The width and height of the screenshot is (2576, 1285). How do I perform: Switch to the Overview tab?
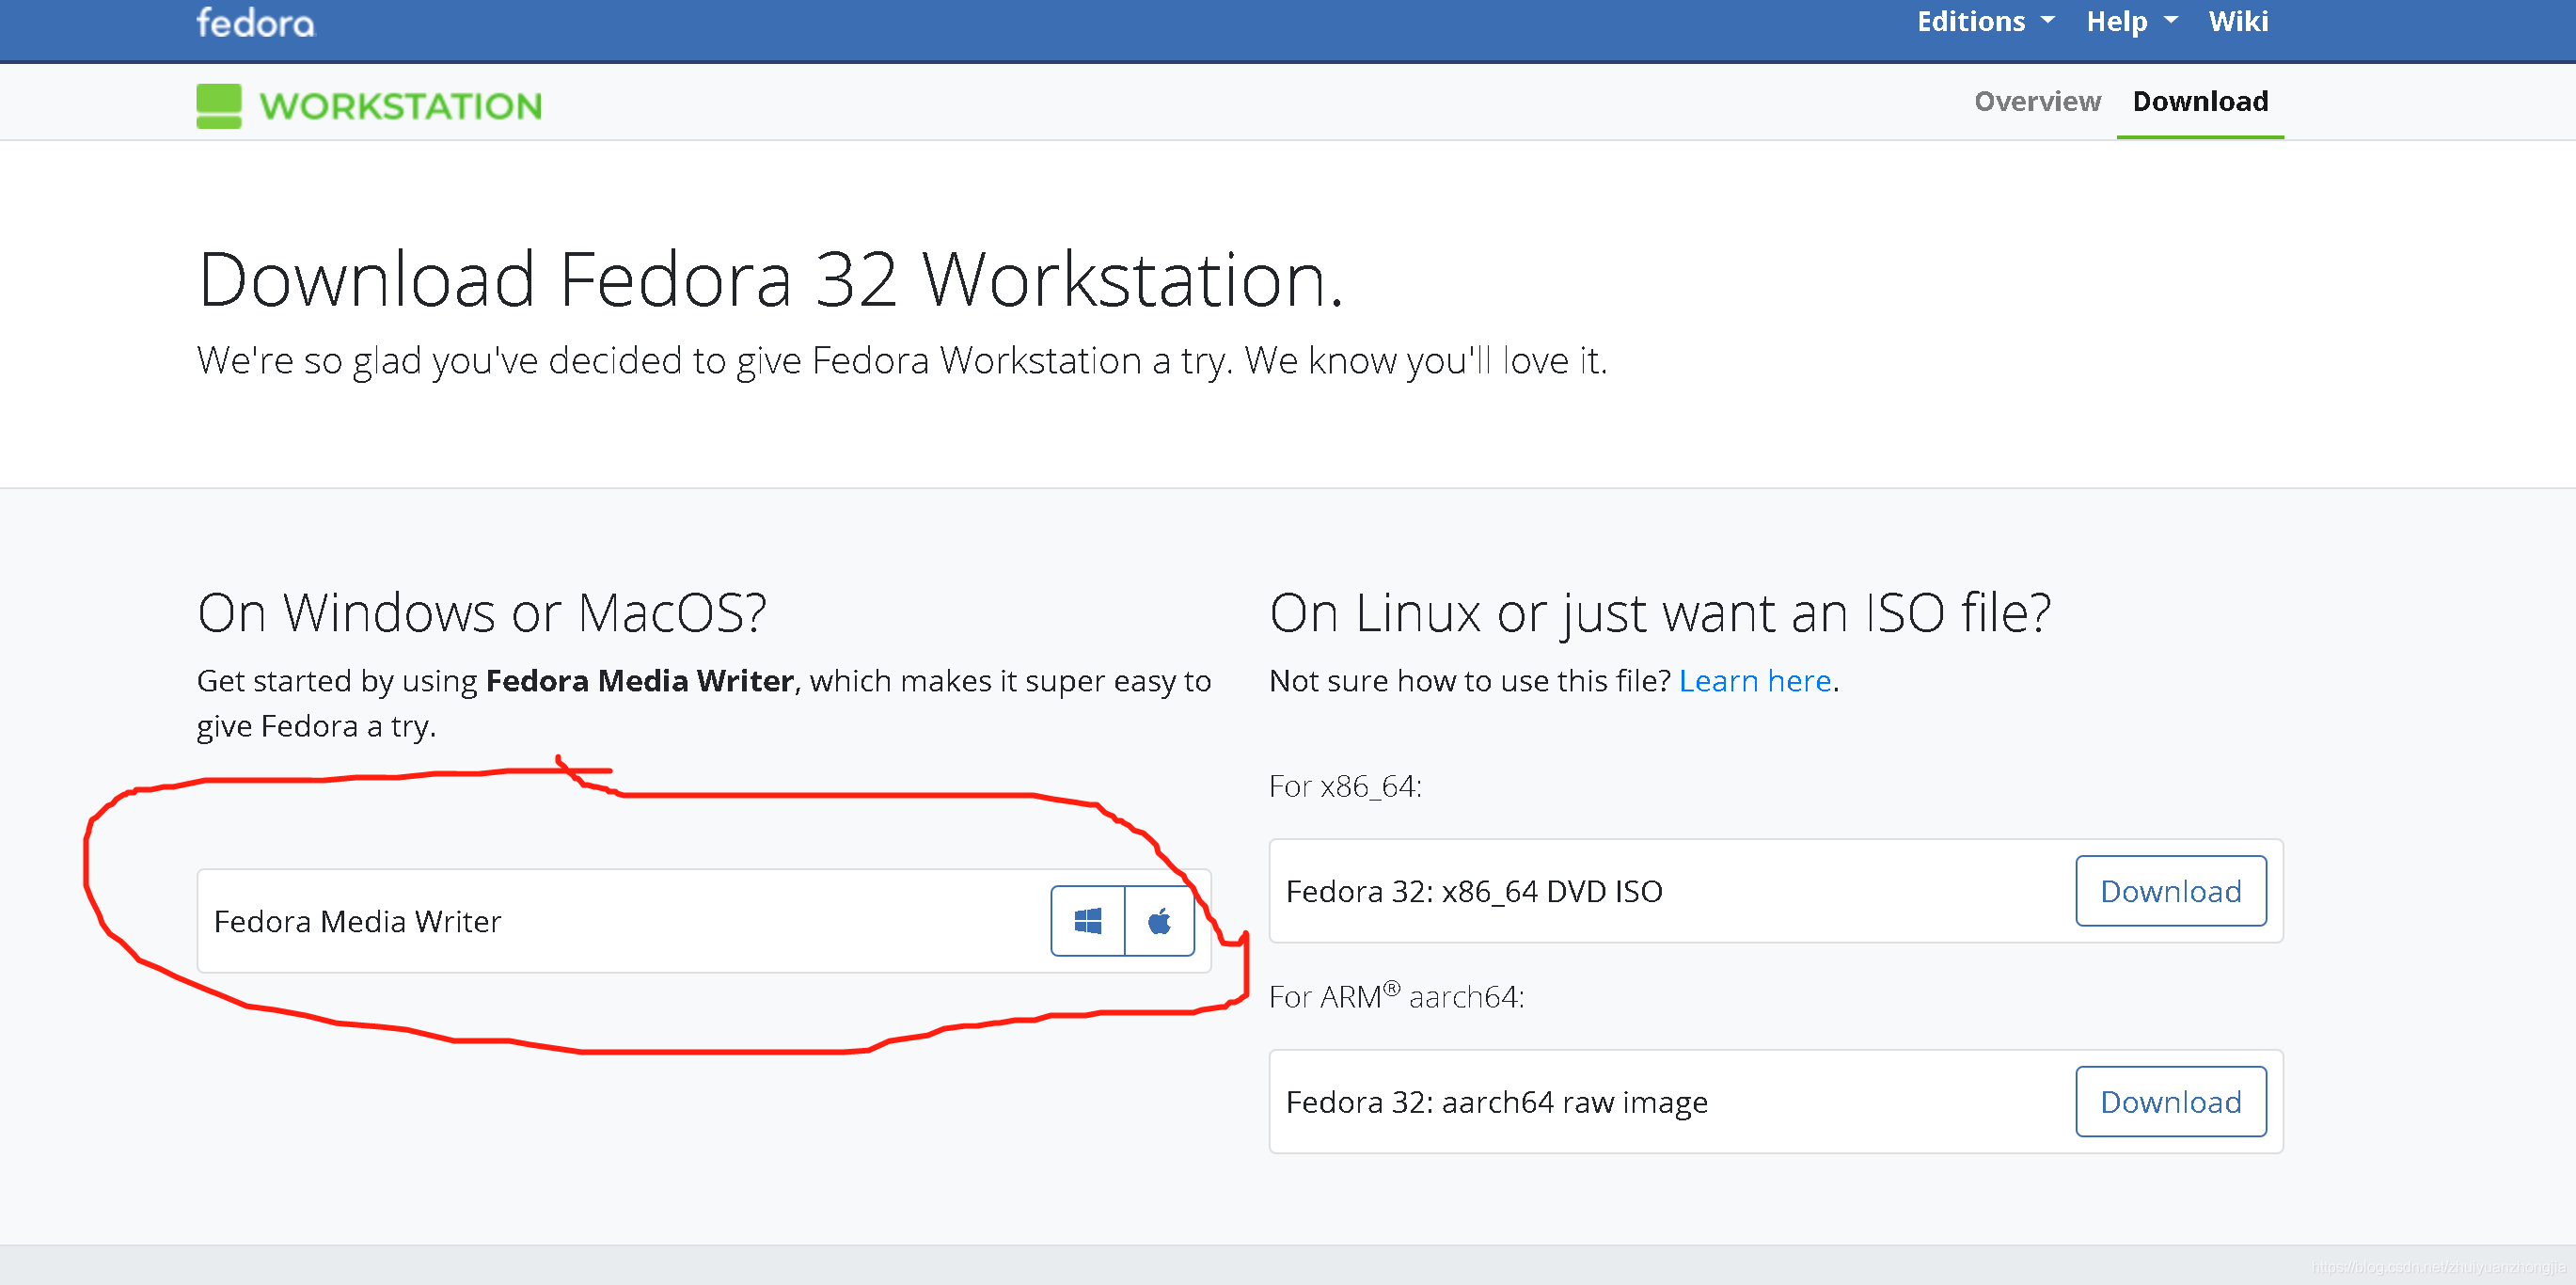point(2037,101)
